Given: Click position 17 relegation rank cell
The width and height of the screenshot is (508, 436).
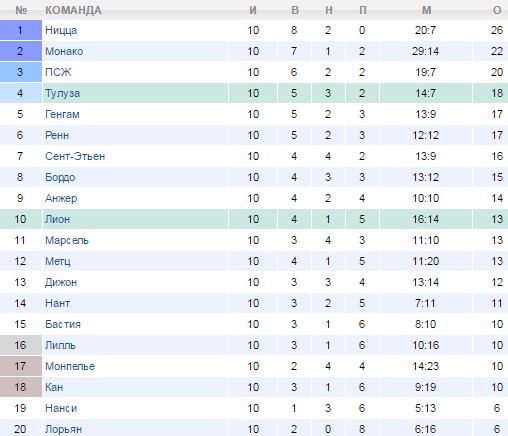Looking at the screenshot, I should coord(21,366).
